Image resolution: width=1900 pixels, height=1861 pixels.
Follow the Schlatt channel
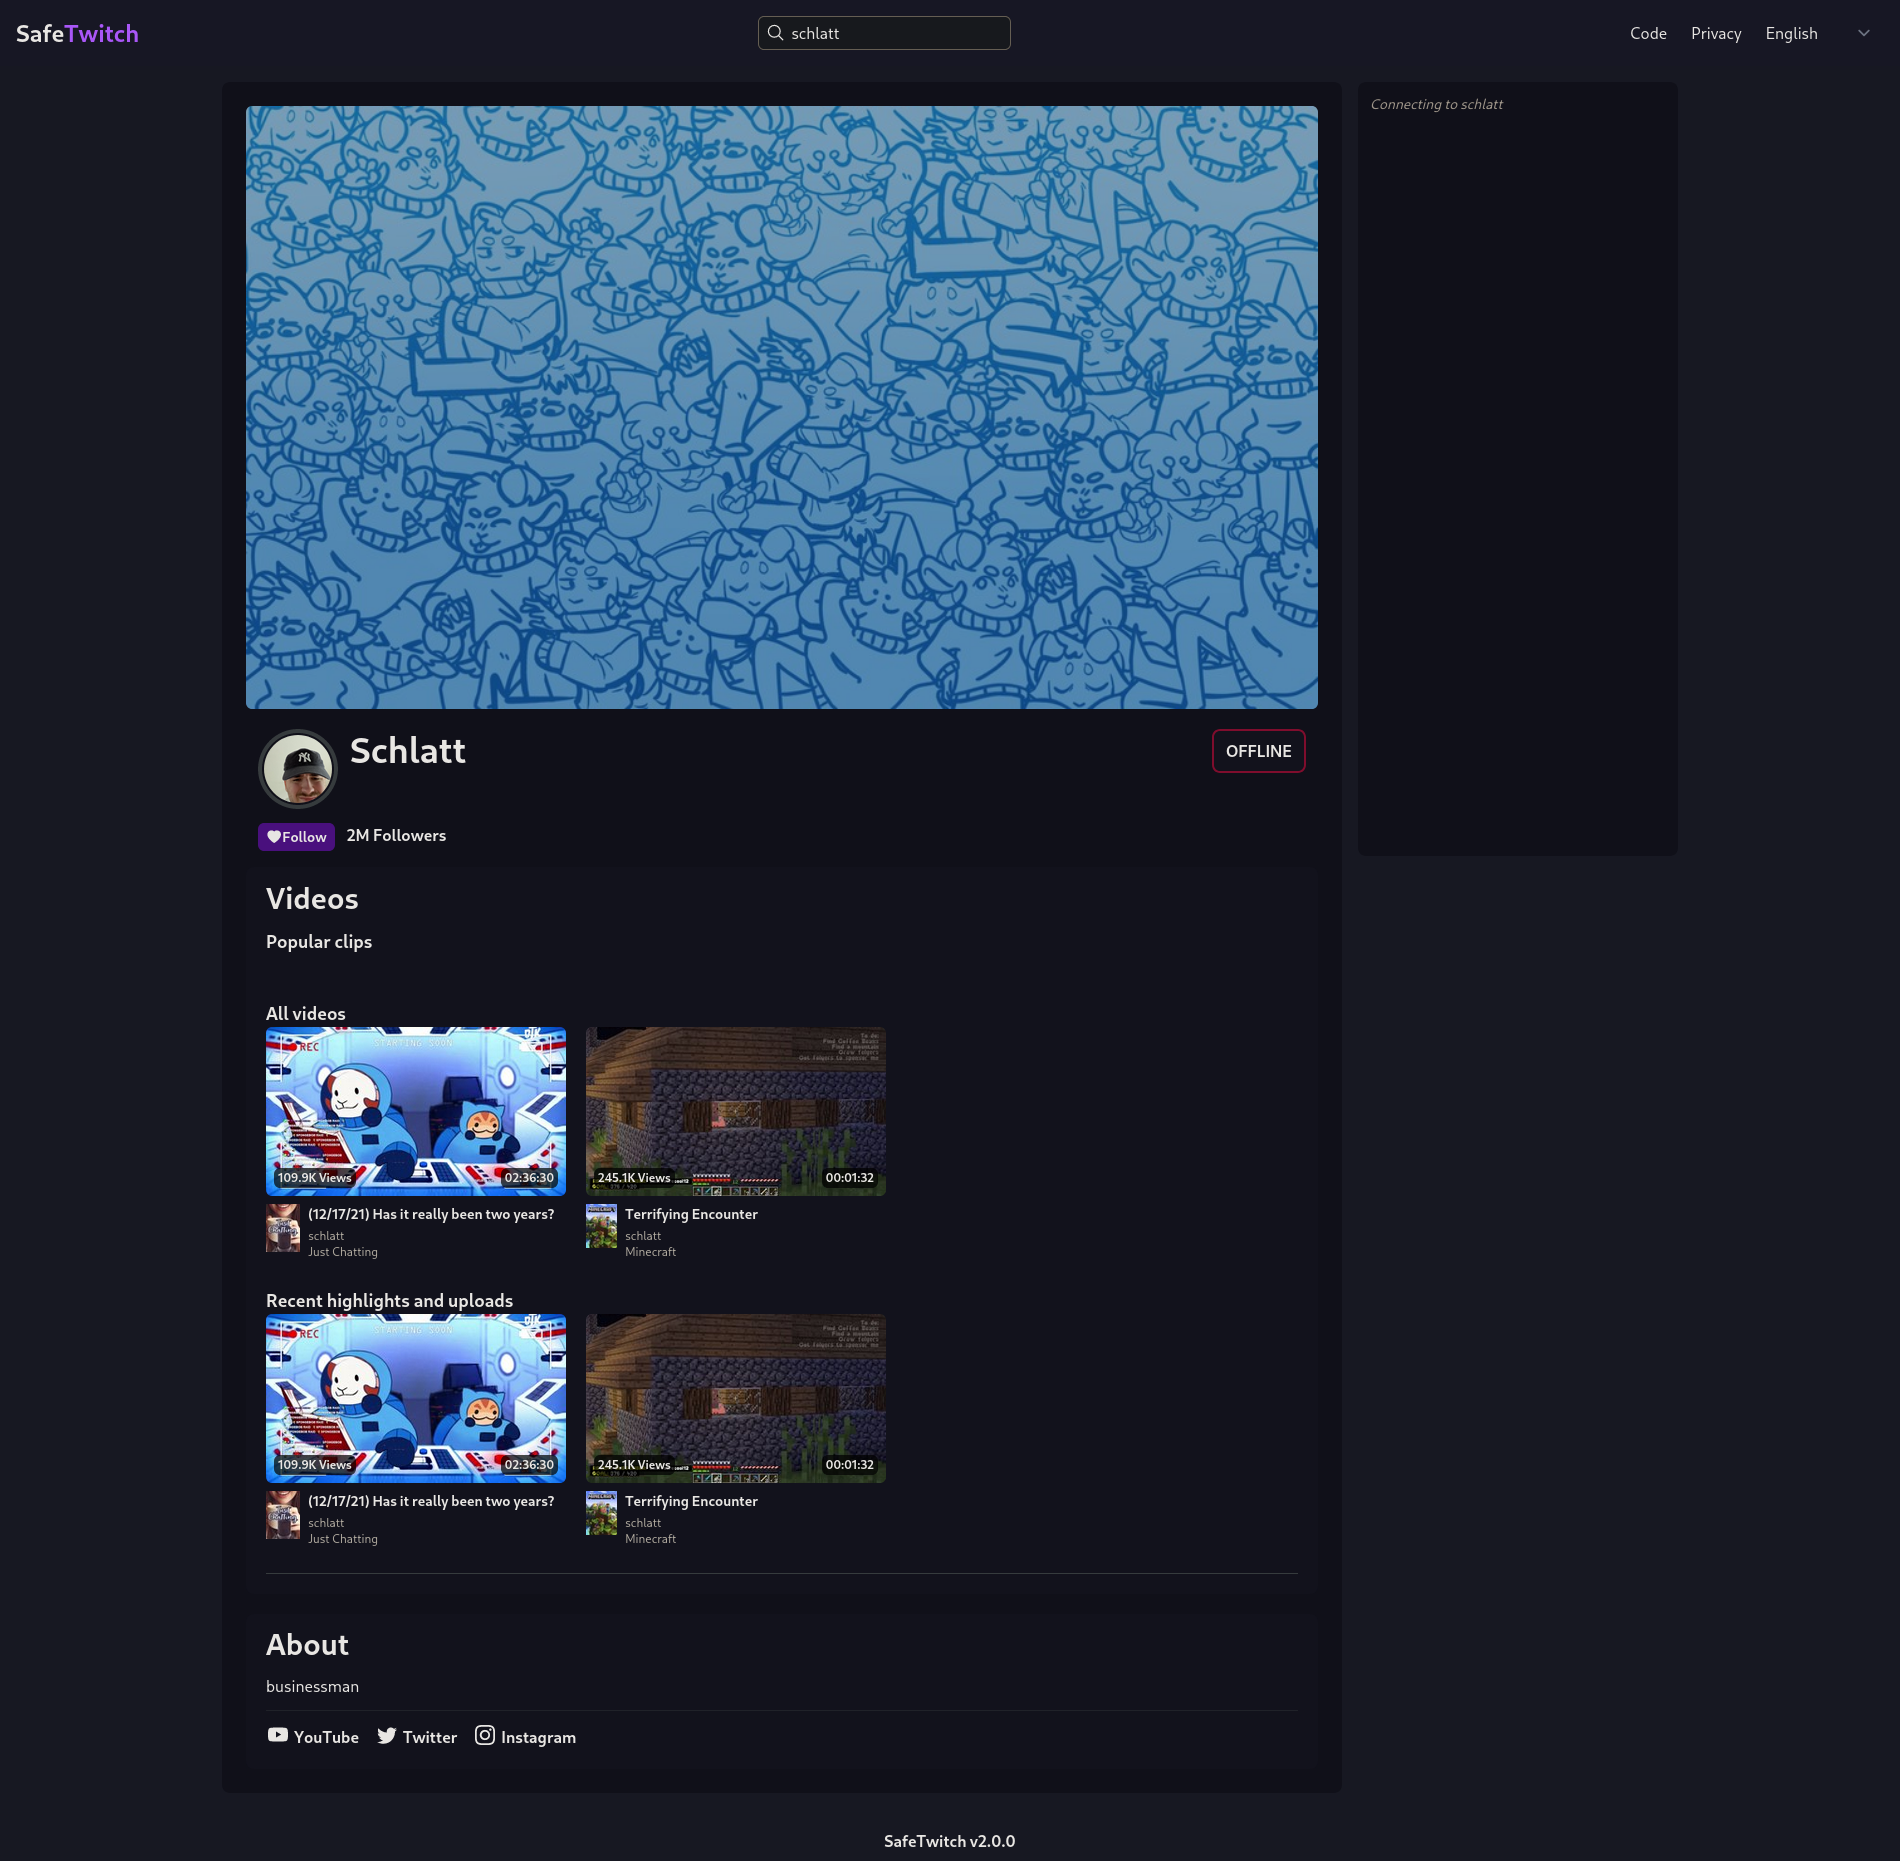point(296,837)
